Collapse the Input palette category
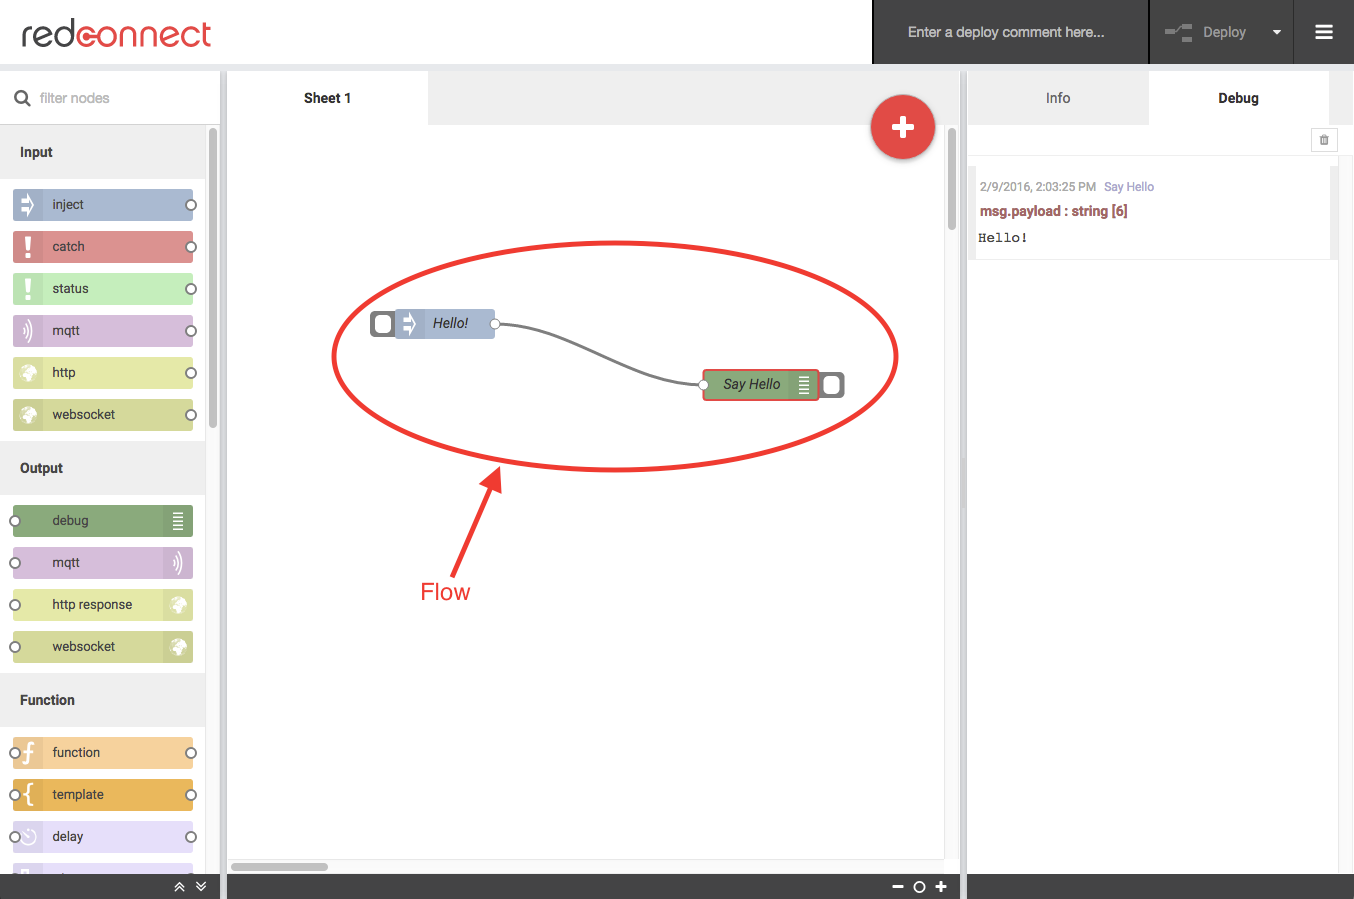This screenshot has height=899, width=1354. tap(103, 152)
